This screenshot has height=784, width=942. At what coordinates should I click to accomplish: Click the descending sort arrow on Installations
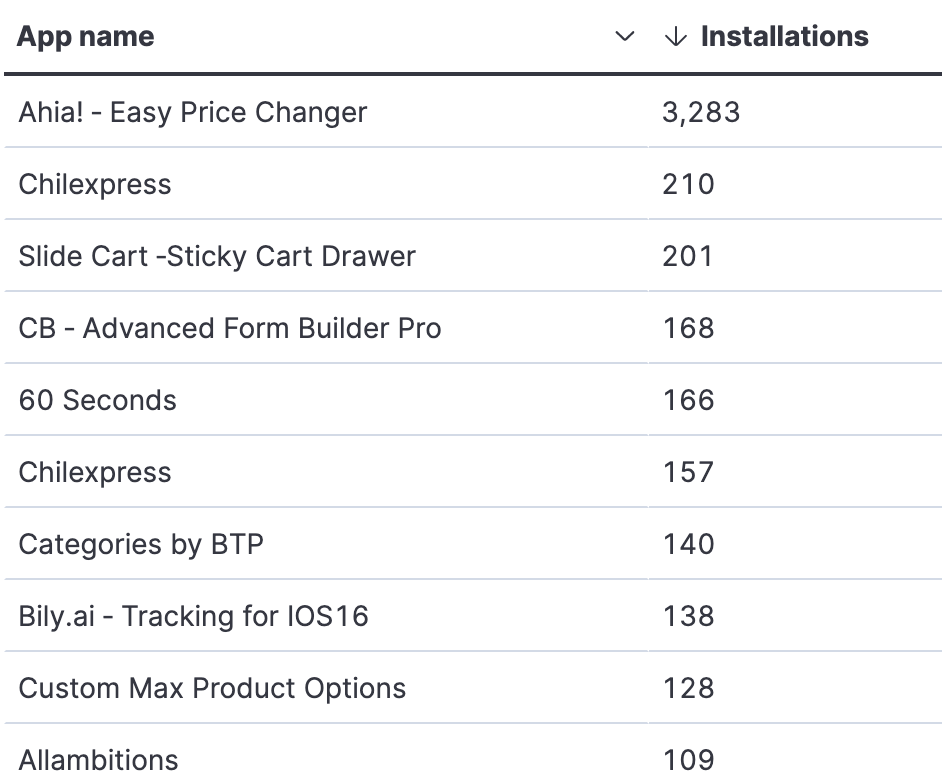[676, 37]
